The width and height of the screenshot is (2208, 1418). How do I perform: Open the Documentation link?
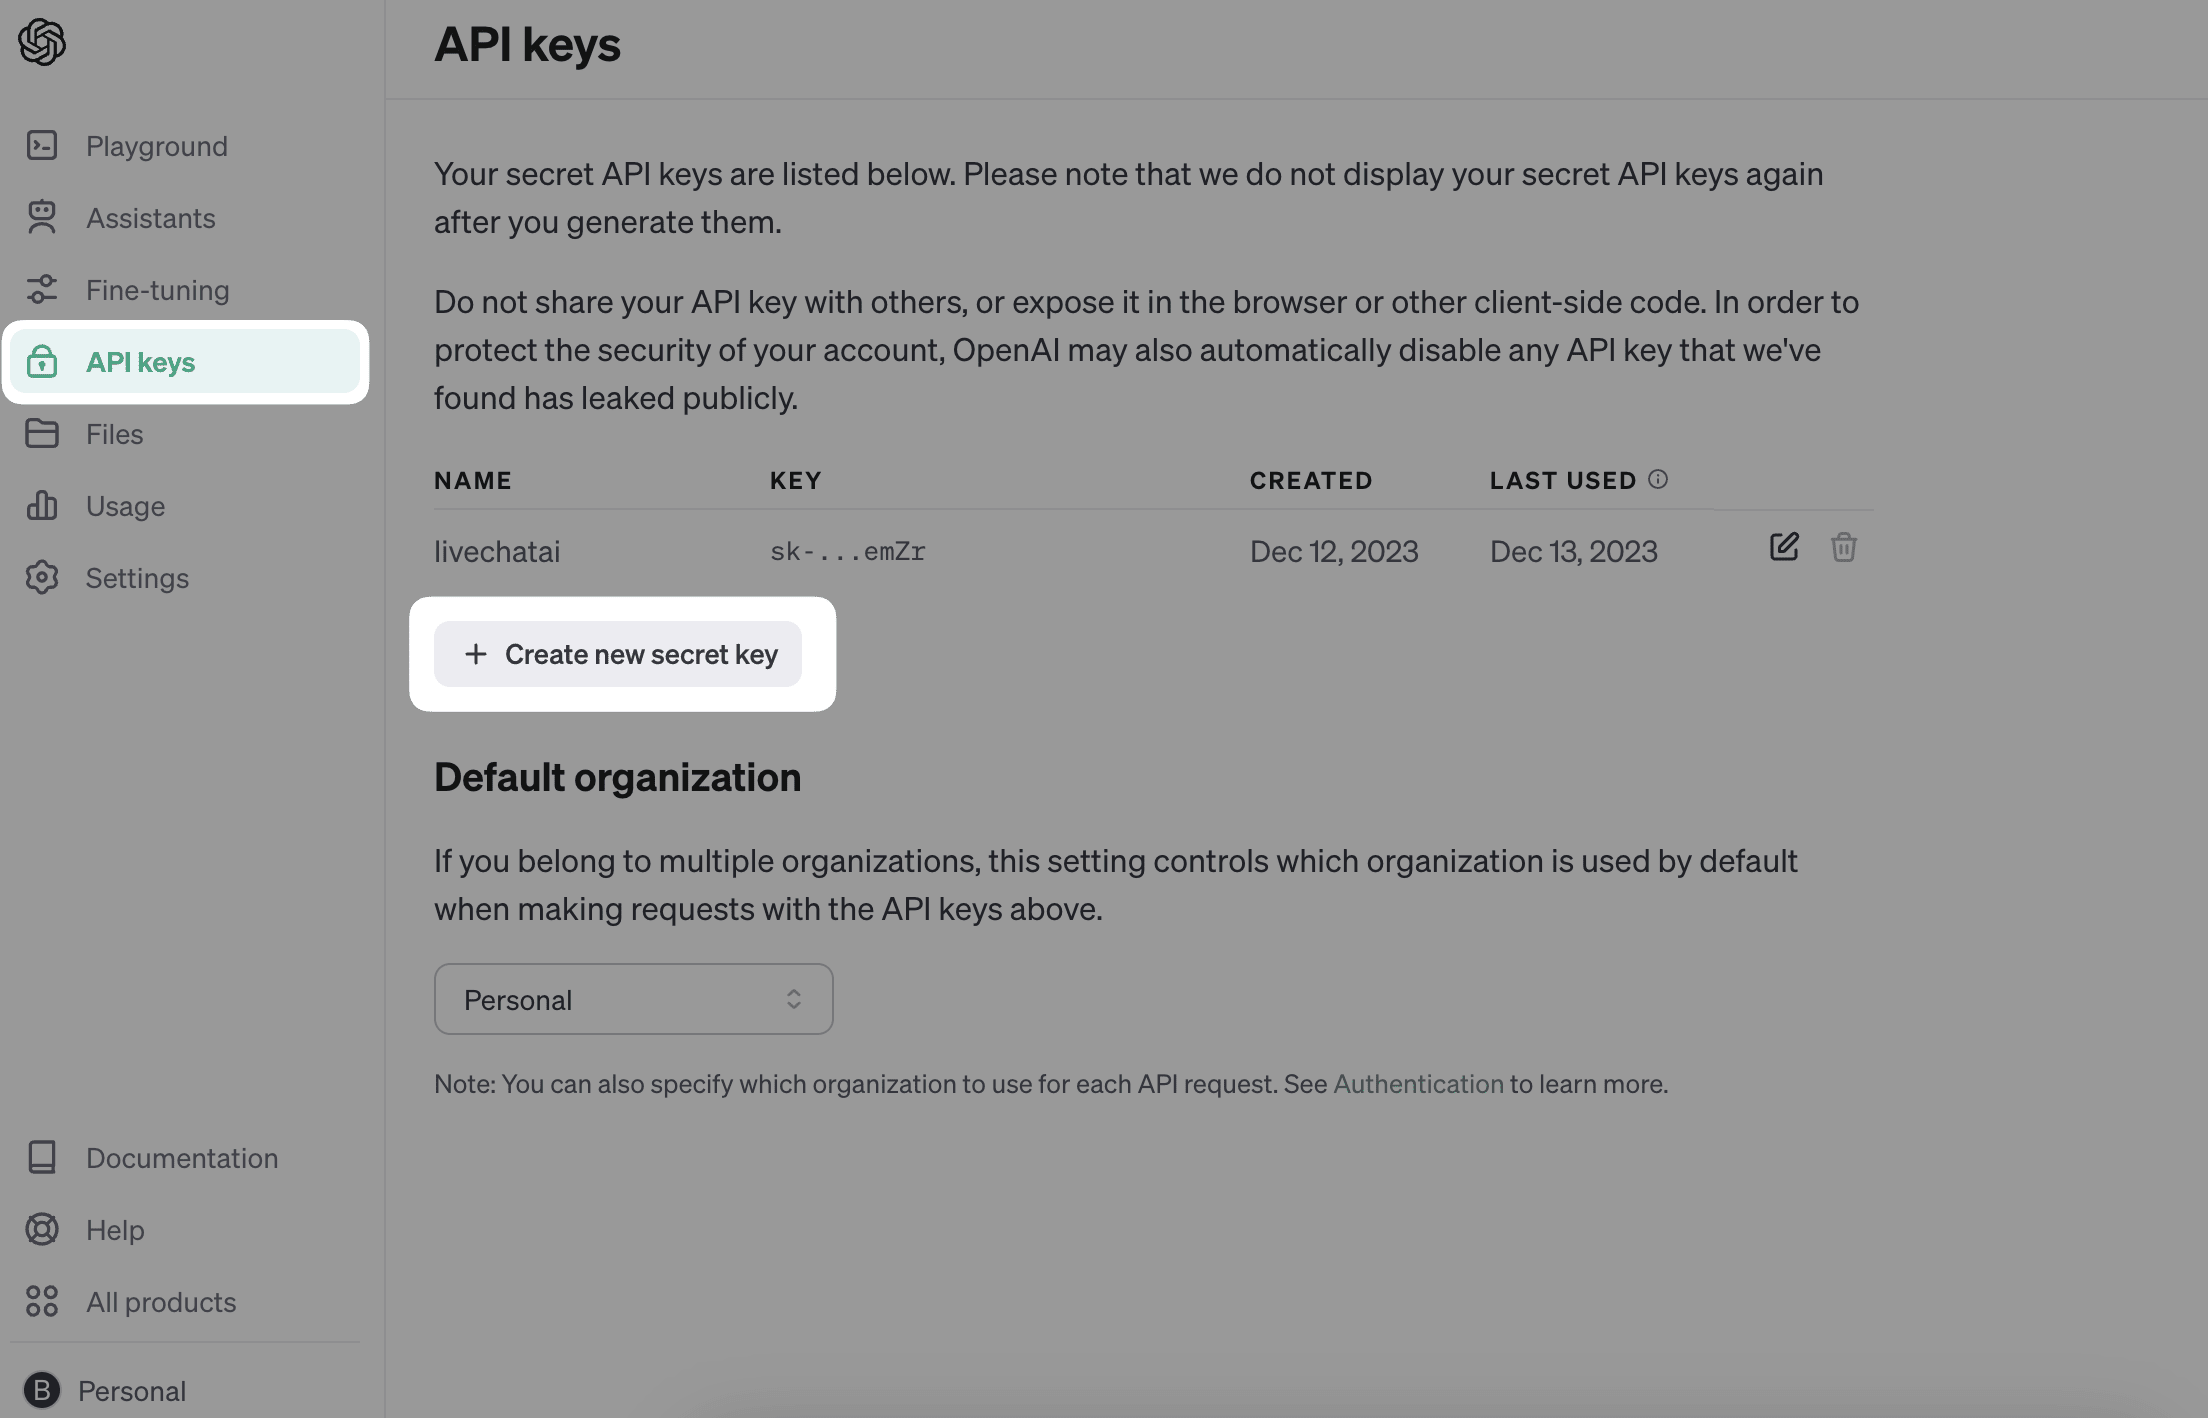185,1158
